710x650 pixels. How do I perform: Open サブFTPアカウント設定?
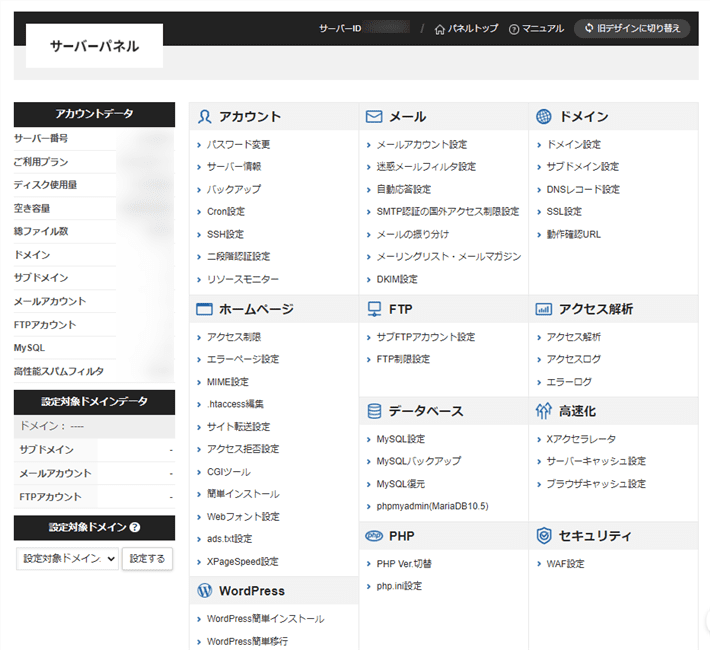pos(426,337)
